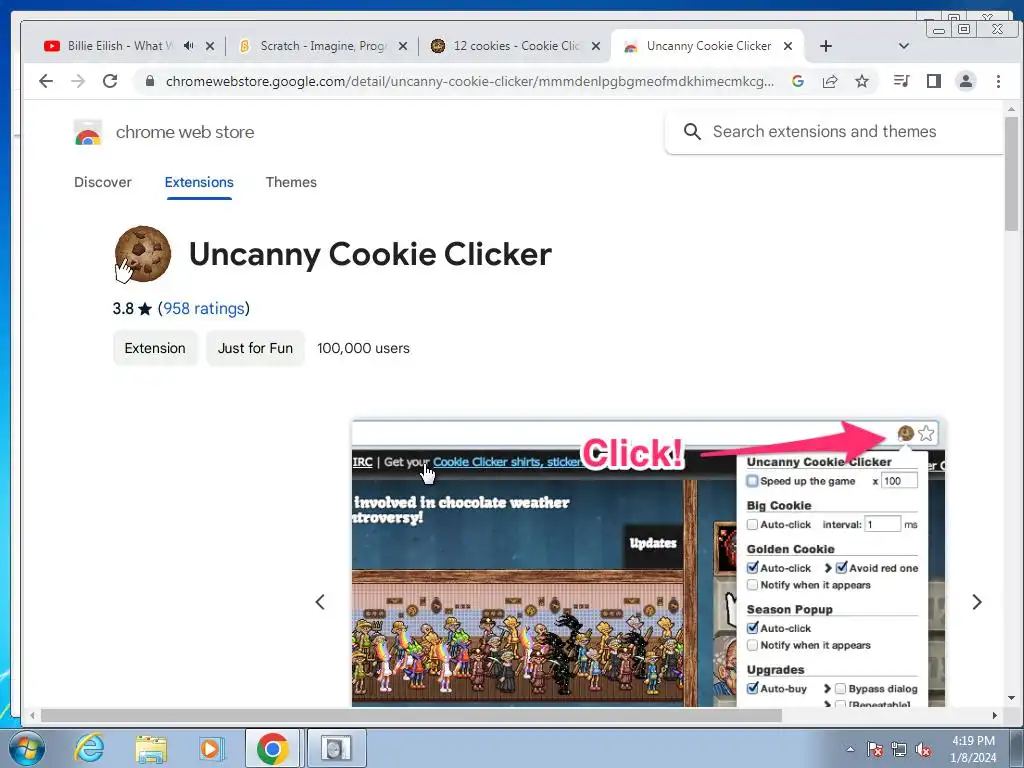This screenshot has width=1024, height=768.
Task: Open Windows Media Player in taskbar
Action: [x=211, y=748]
